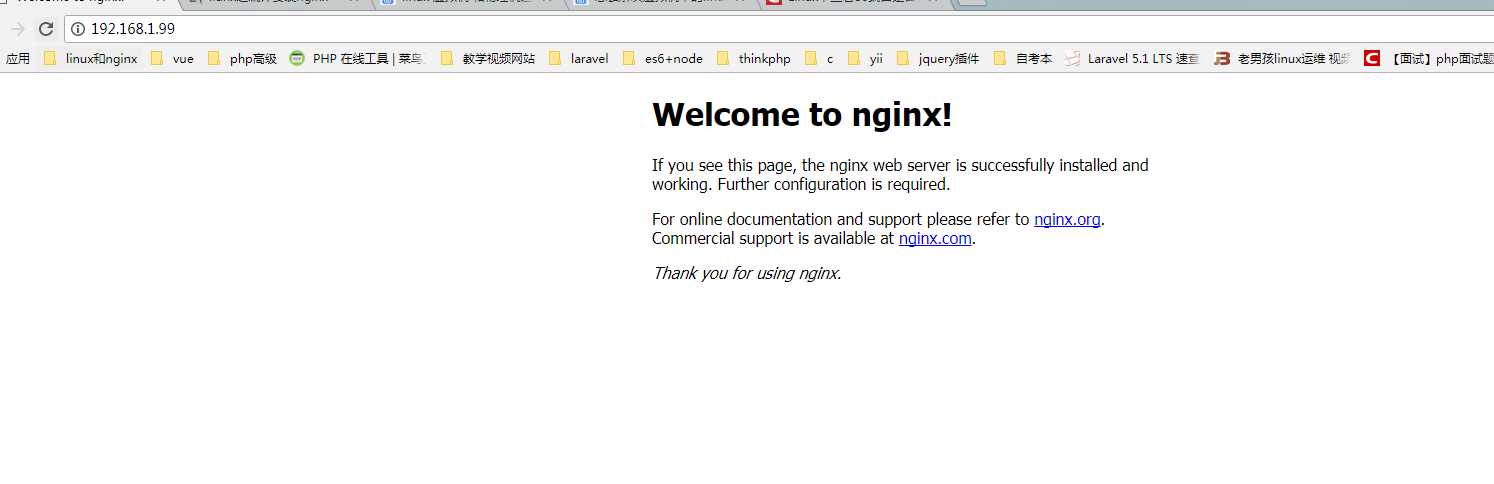Click 'Further configuration is required.' text
1494x484 pixels.
click(x=834, y=184)
